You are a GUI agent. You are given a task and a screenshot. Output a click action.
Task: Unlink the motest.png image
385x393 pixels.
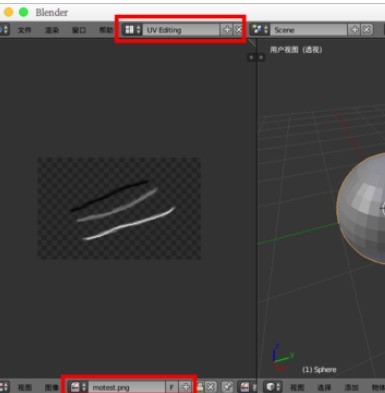pos(210,387)
